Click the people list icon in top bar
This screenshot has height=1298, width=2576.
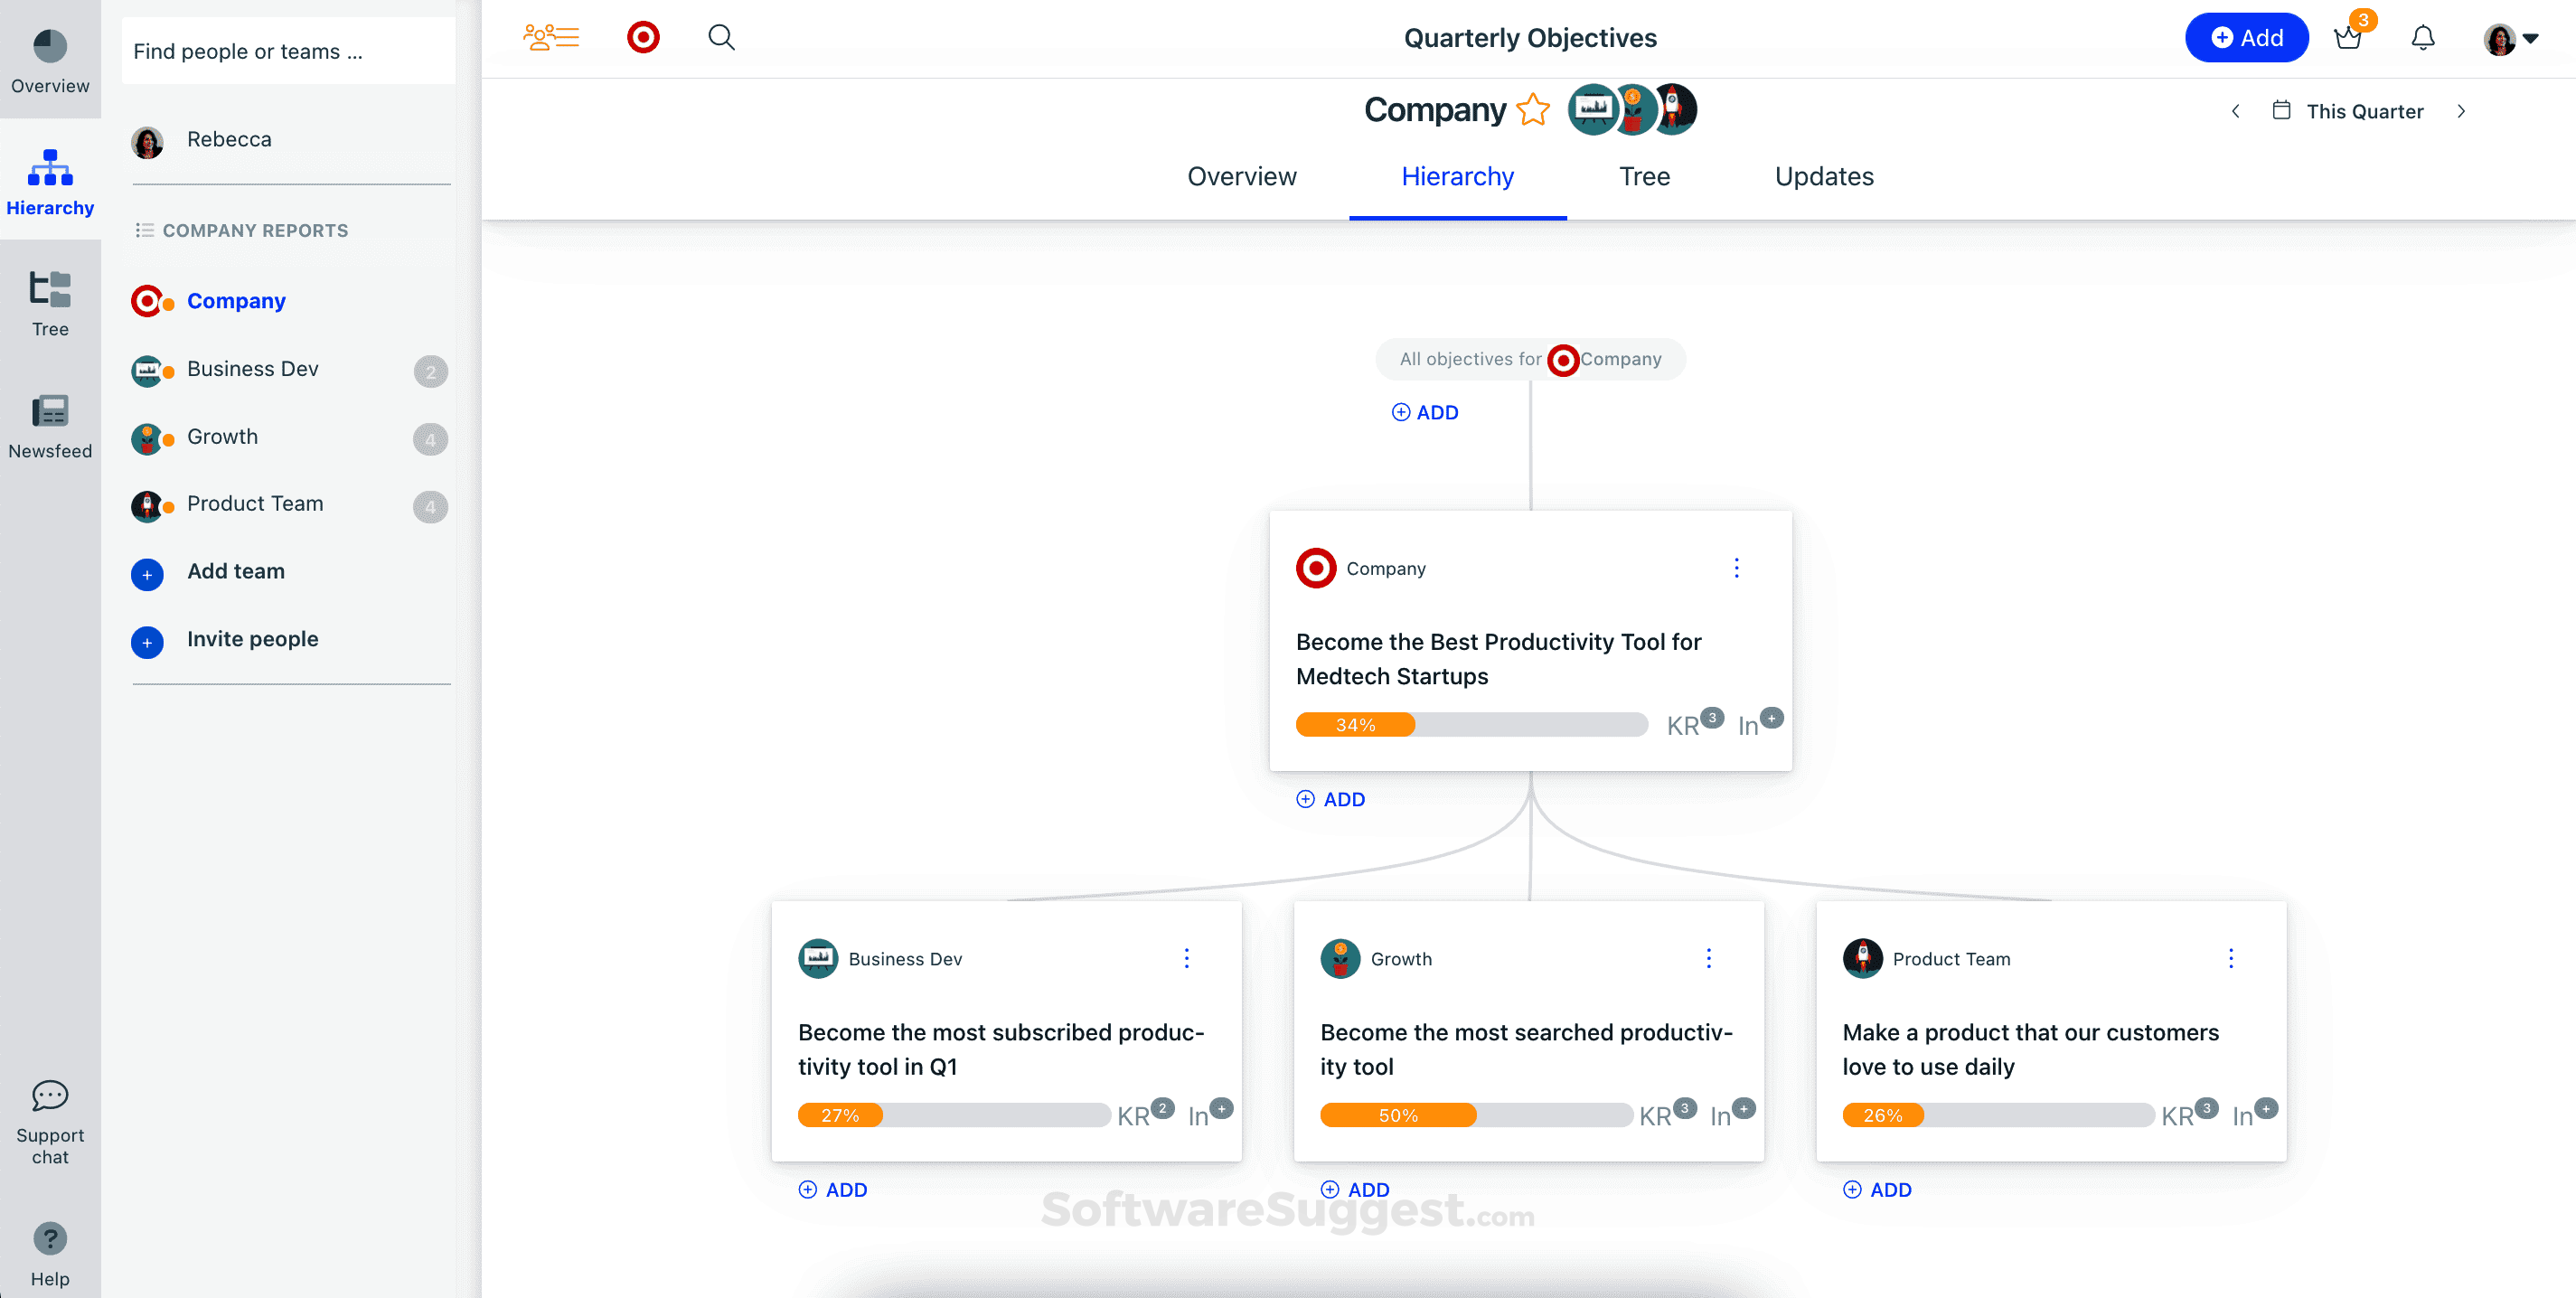551,38
